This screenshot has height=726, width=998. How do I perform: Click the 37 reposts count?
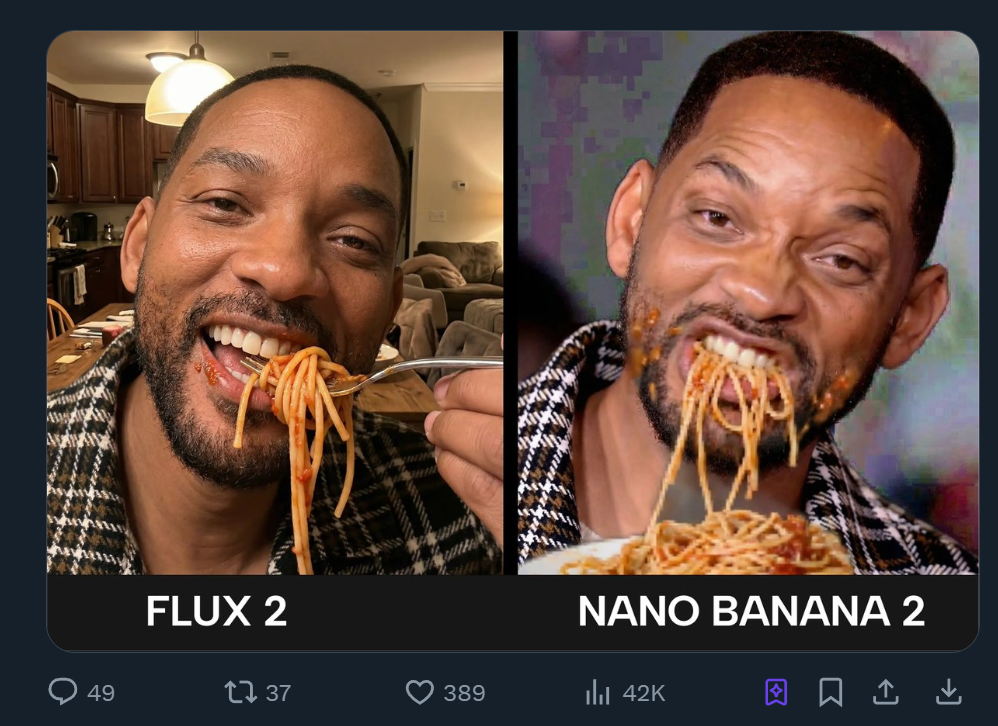(x=278, y=693)
